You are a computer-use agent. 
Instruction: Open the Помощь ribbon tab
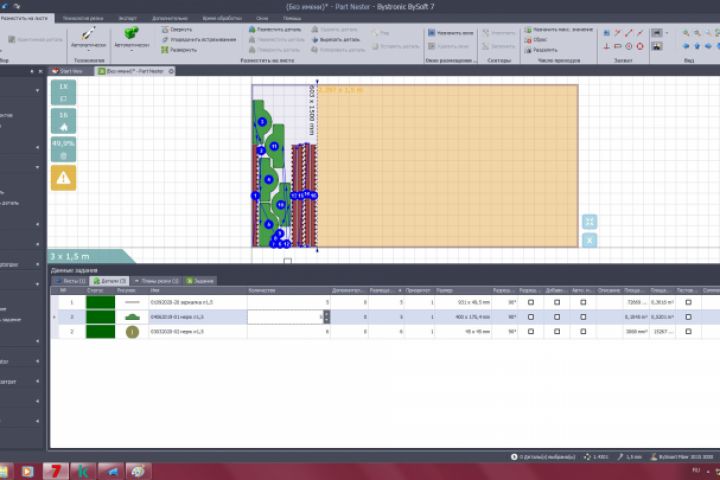[292, 18]
